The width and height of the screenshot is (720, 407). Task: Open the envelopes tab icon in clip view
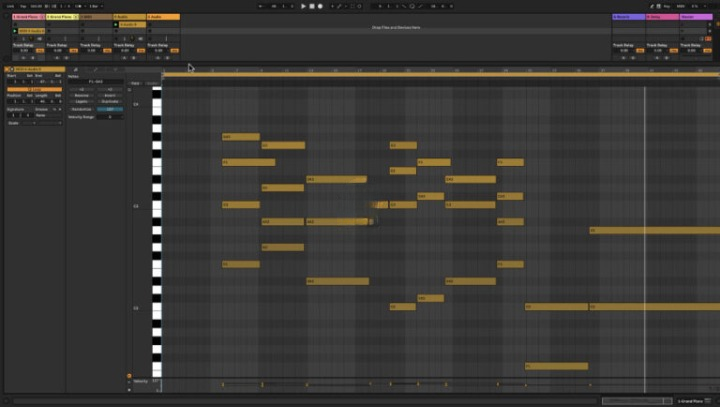click(96, 70)
